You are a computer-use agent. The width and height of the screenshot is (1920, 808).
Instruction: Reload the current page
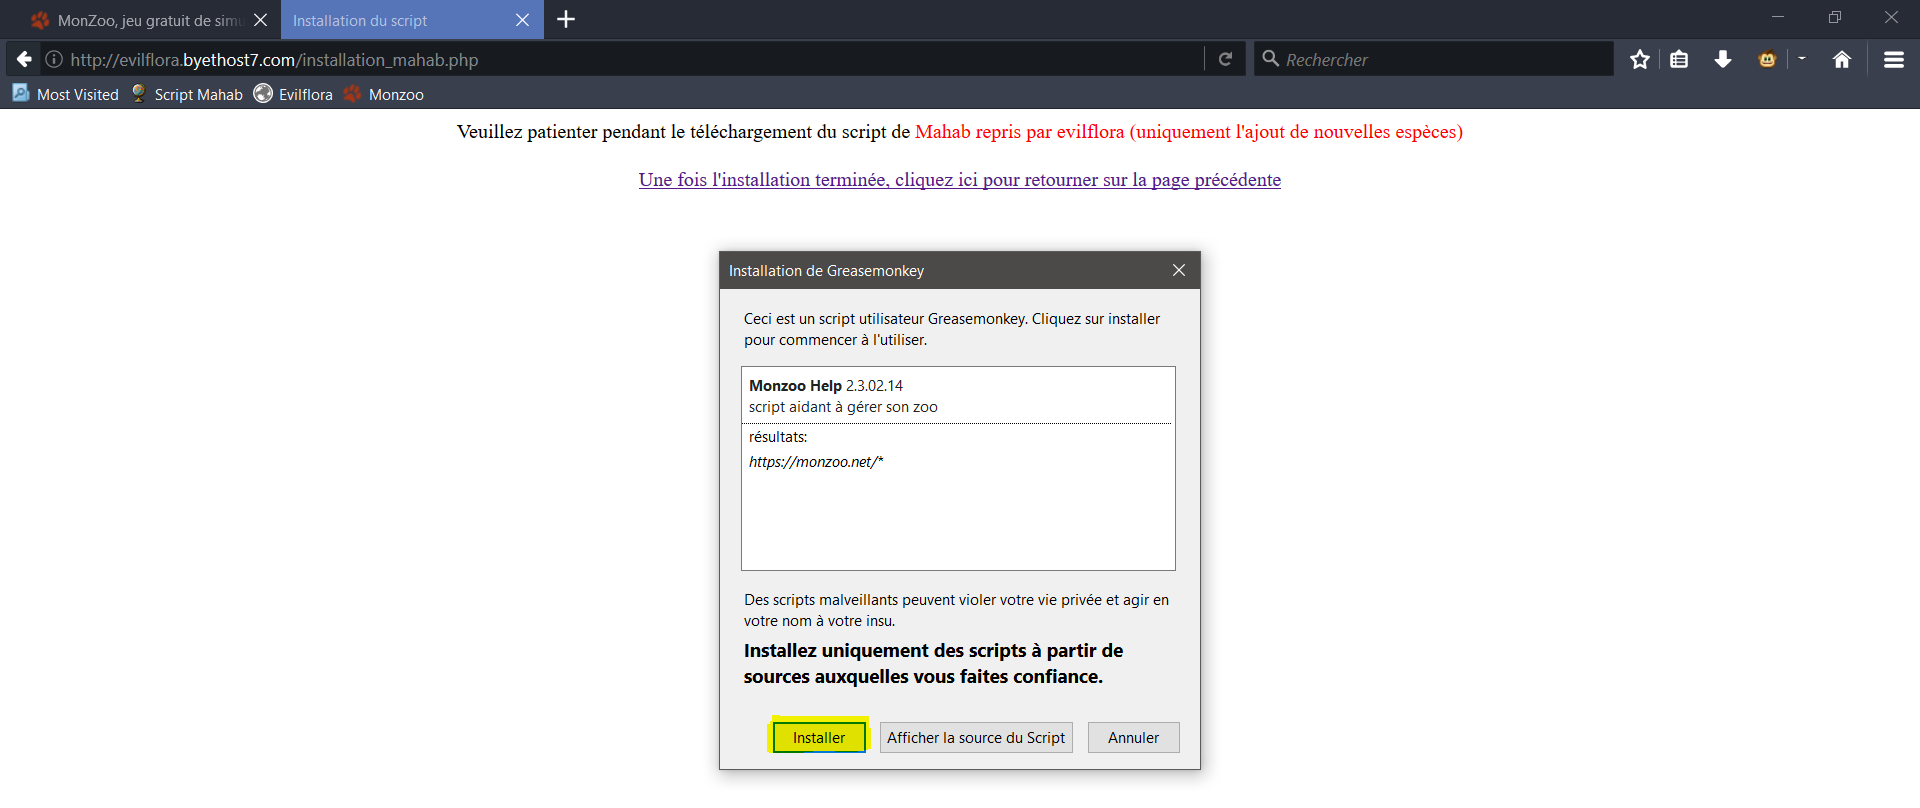tap(1225, 59)
